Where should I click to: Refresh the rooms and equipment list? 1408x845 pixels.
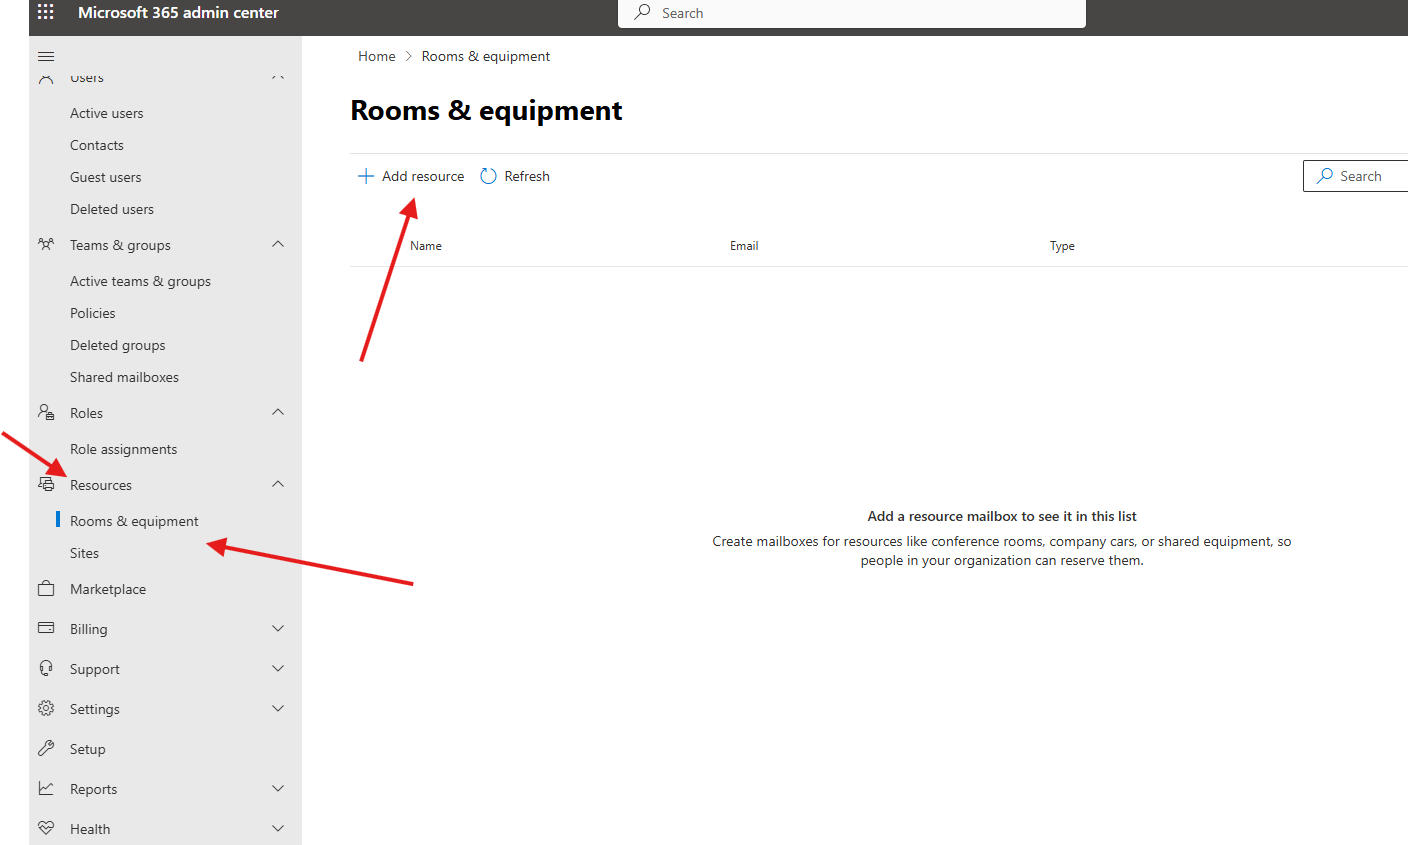click(x=515, y=176)
